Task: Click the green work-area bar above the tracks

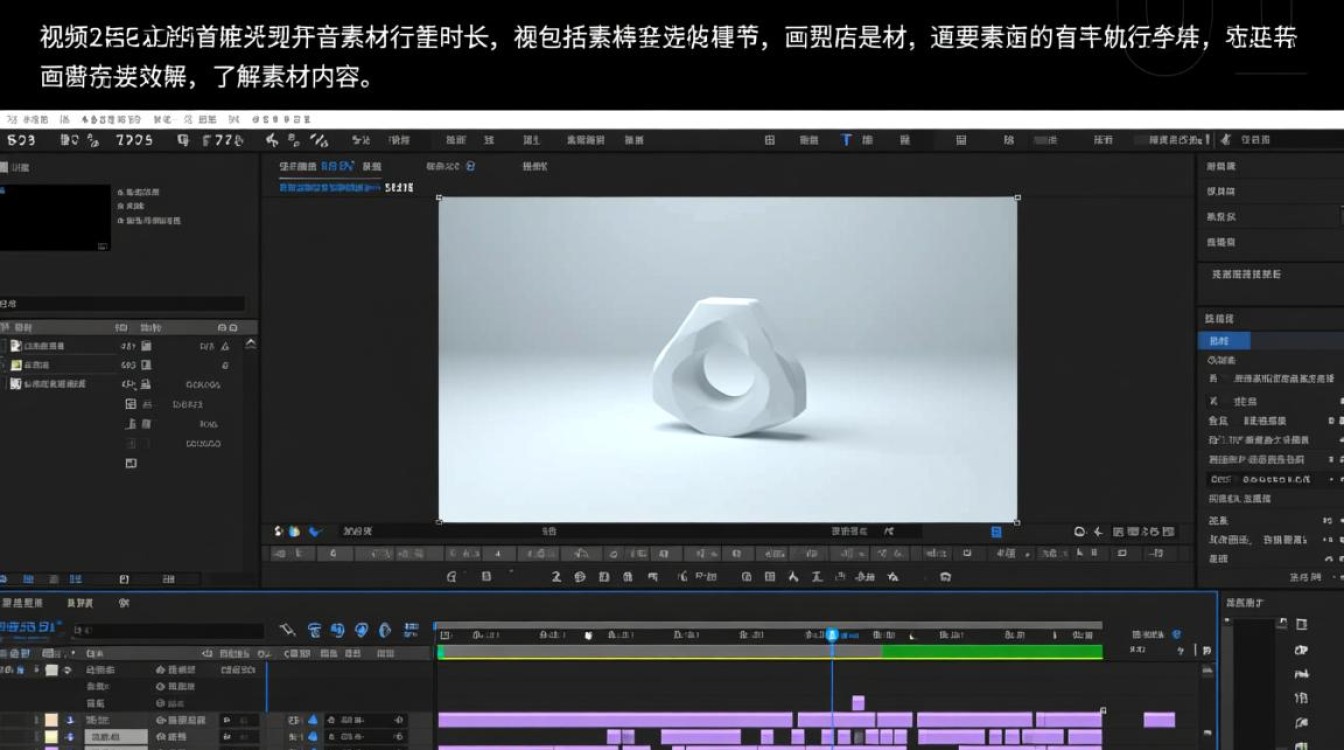Action: tap(991, 651)
